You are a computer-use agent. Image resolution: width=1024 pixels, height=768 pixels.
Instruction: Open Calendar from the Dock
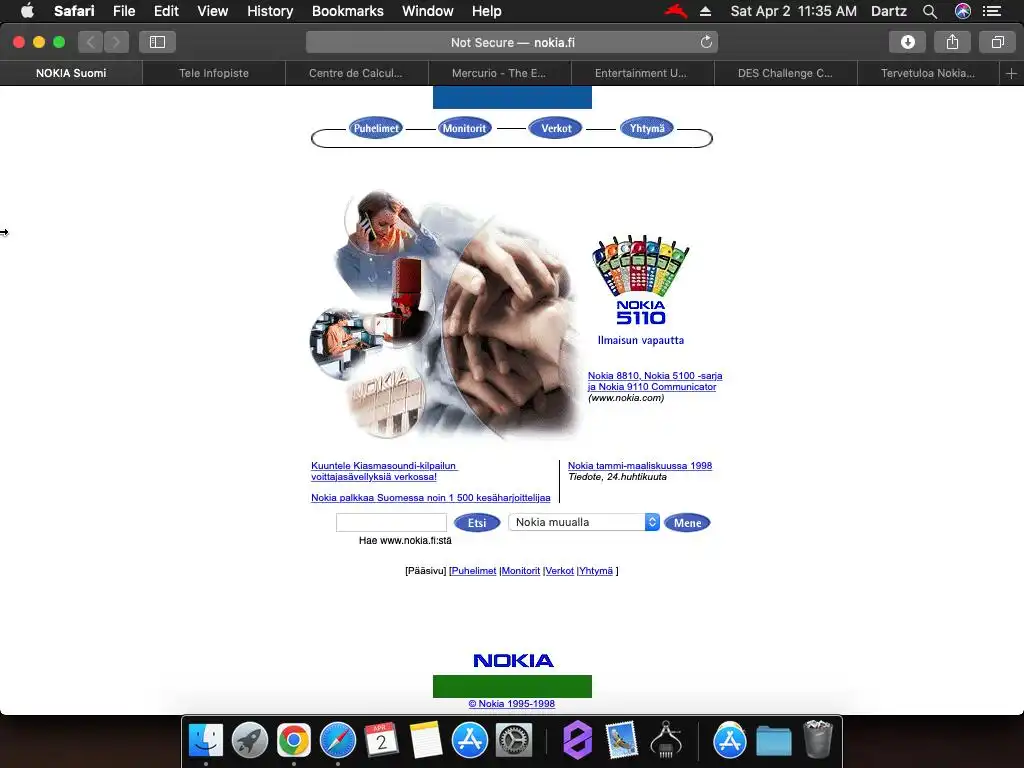point(381,740)
